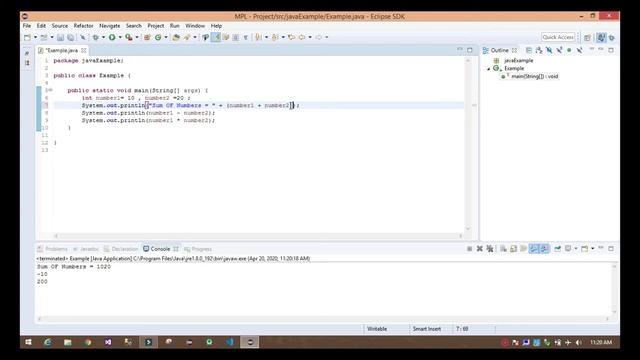Click the Last Edit Location icon
Screen dimensions: 640x360
coord(291,37)
